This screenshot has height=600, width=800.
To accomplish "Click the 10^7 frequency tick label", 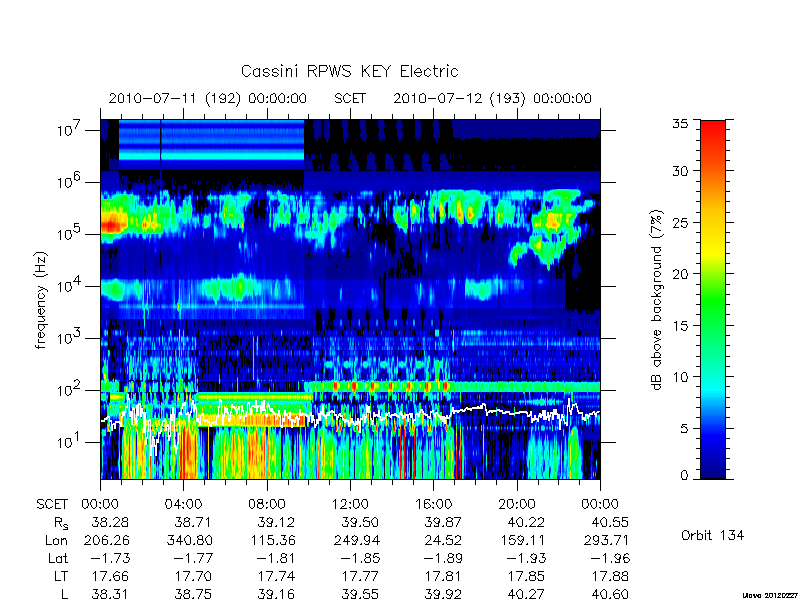I will click(x=70, y=129).
